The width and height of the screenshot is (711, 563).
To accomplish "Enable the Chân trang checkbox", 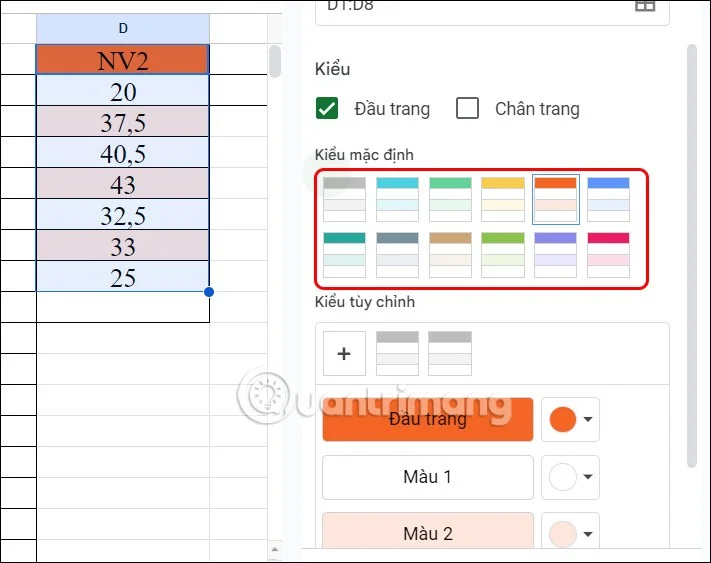I will tap(467, 108).
